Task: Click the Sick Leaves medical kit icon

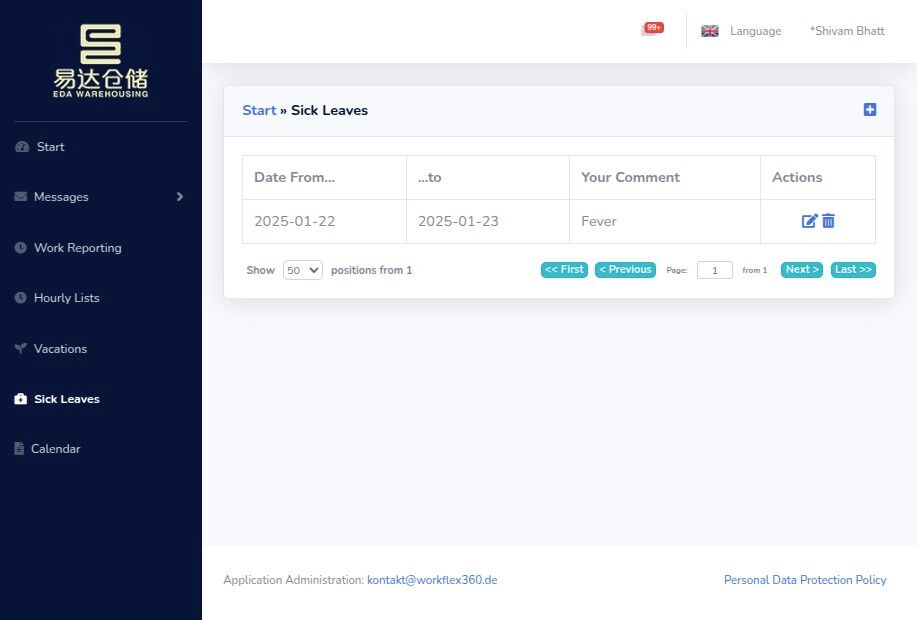Action: click(20, 399)
